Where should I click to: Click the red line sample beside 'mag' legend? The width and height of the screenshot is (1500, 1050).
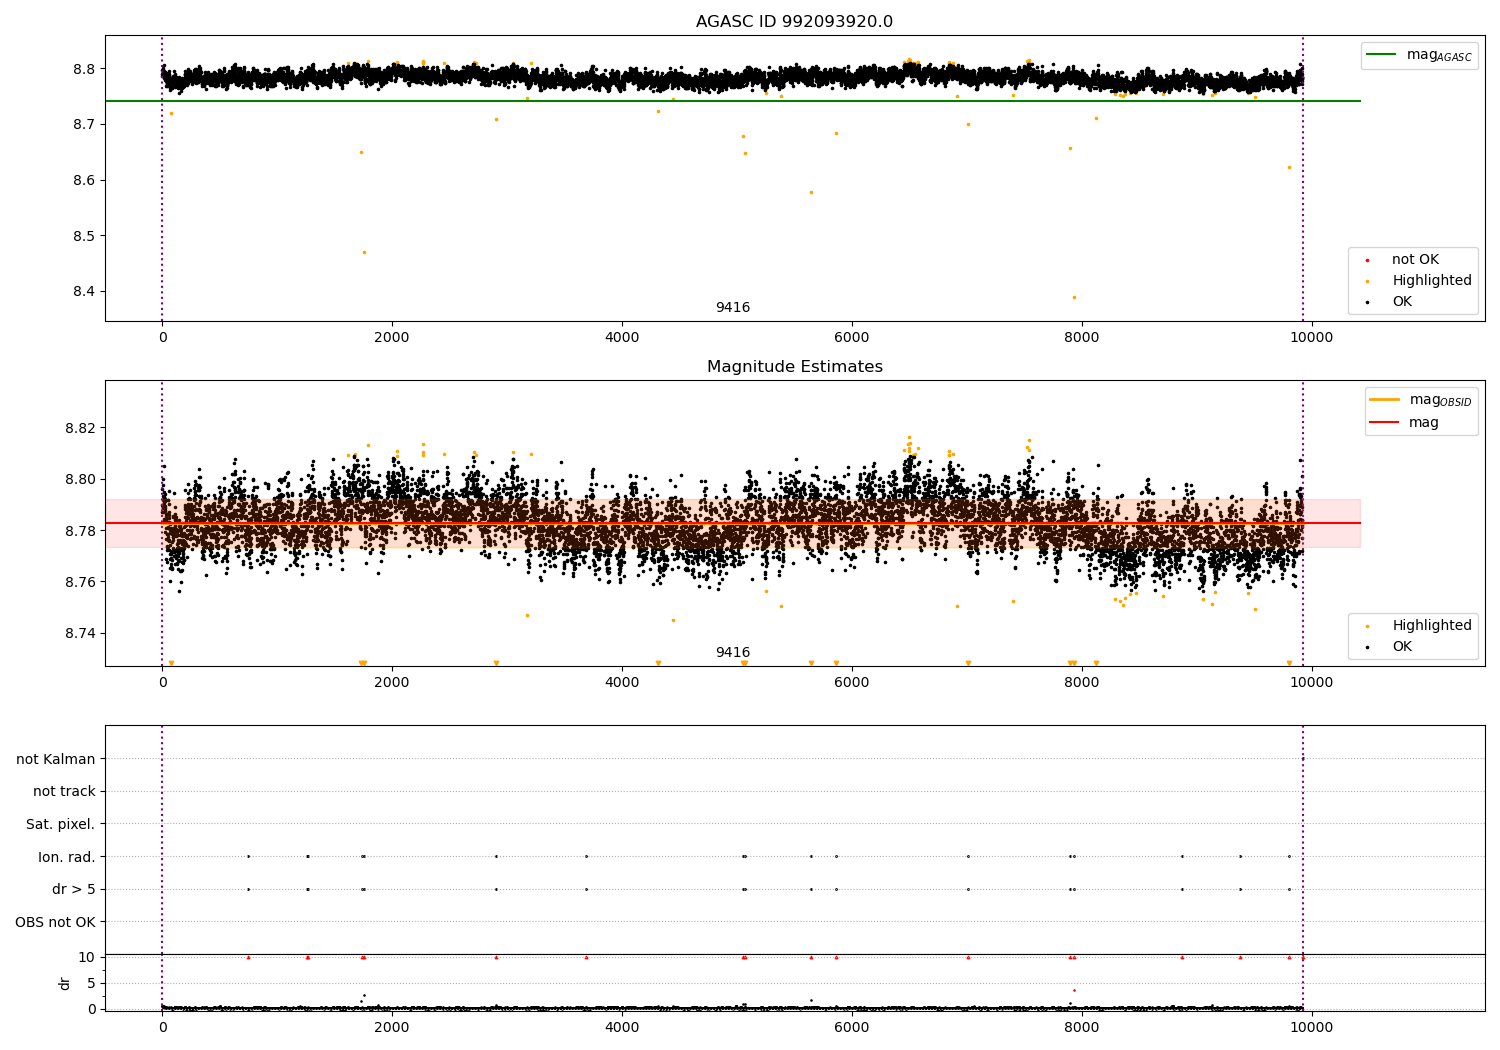1384,423
